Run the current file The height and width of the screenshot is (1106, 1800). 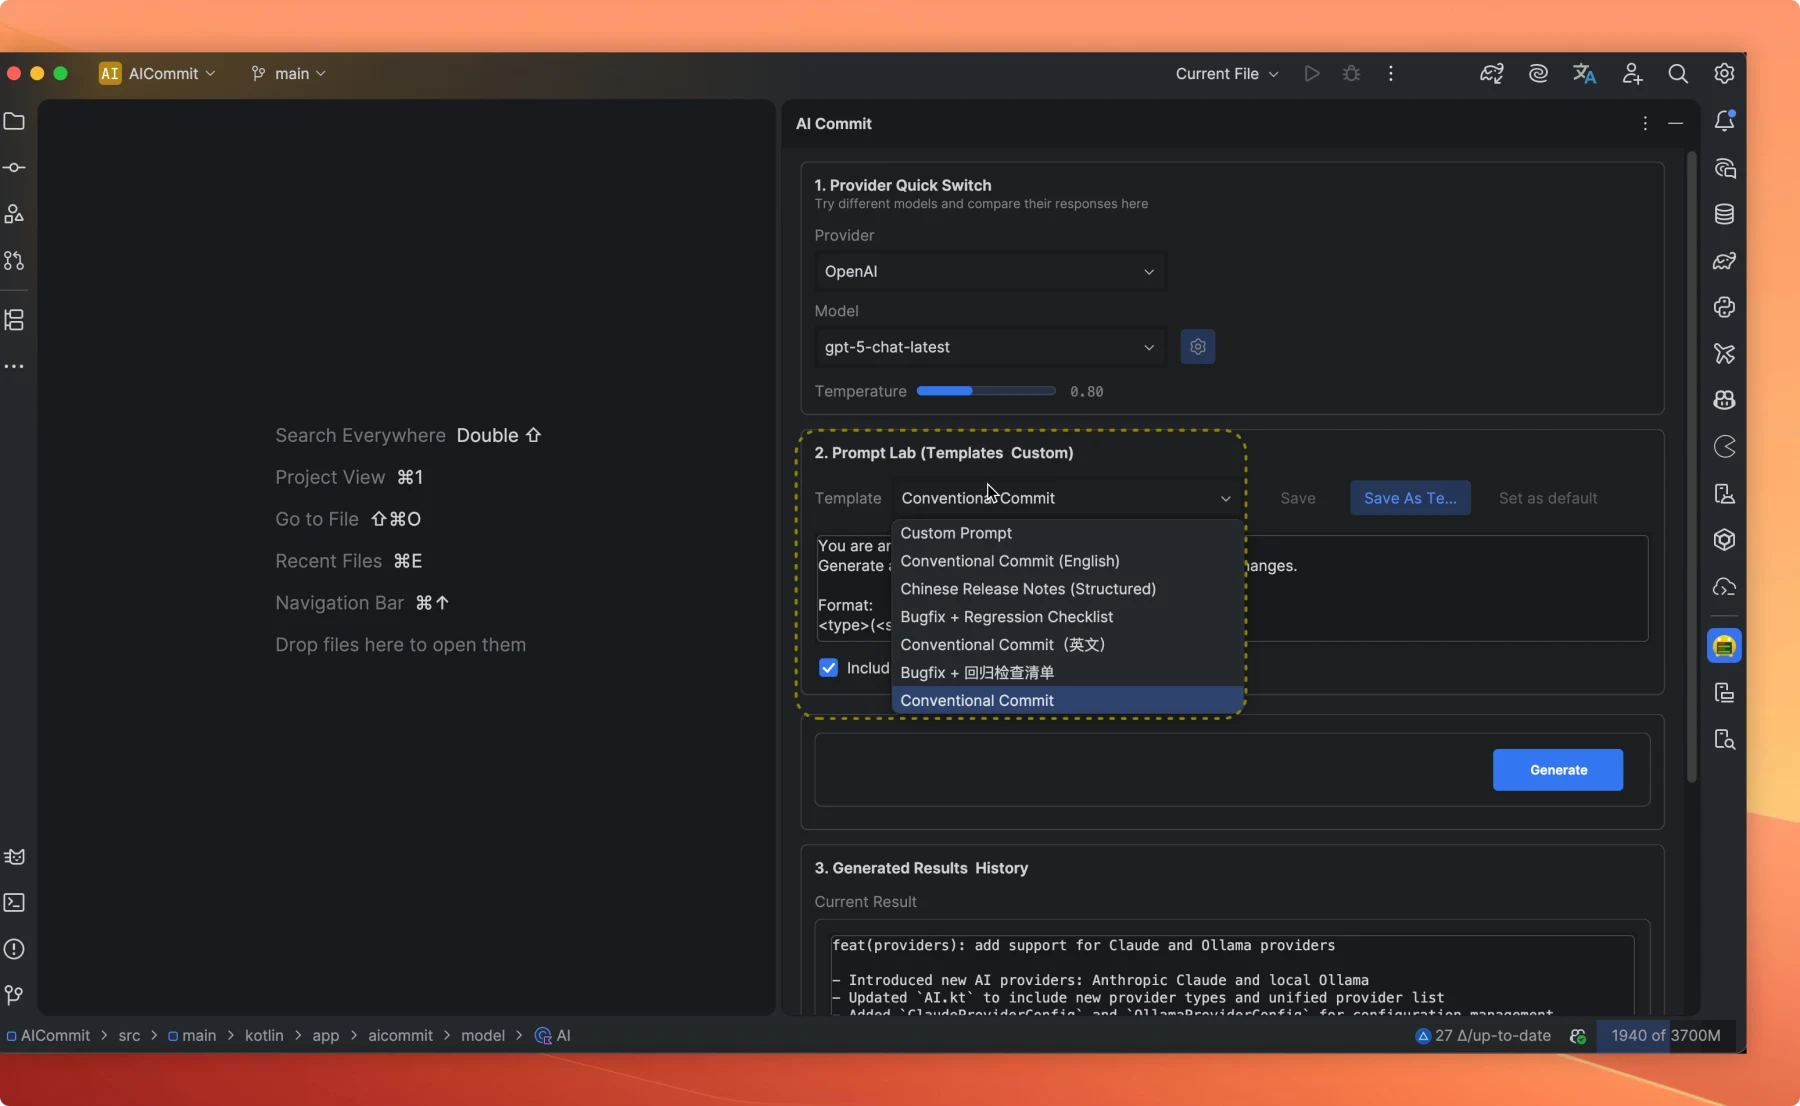click(1312, 73)
